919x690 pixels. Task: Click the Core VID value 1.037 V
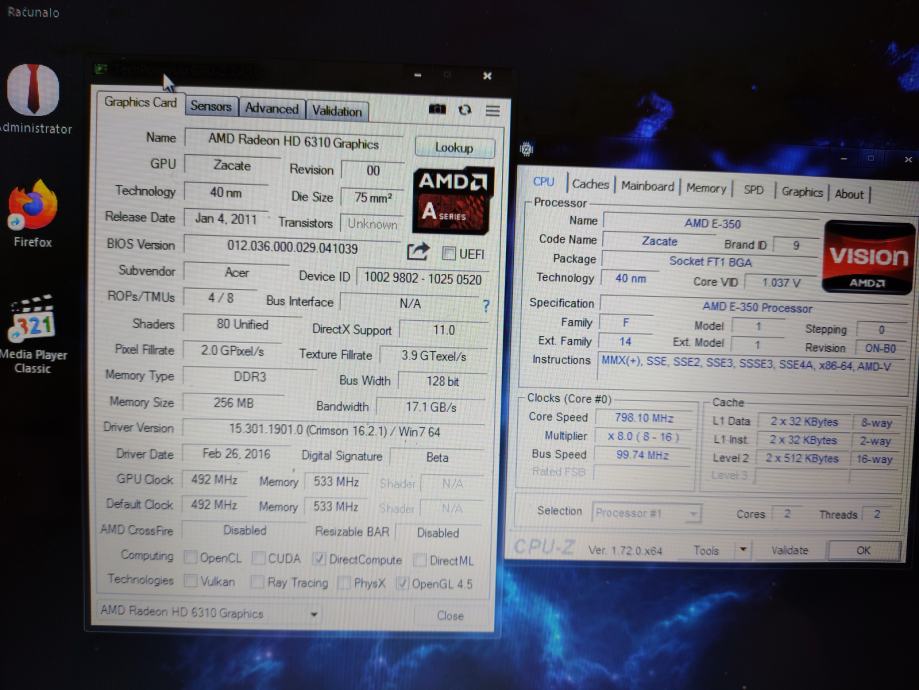point(781,283)
